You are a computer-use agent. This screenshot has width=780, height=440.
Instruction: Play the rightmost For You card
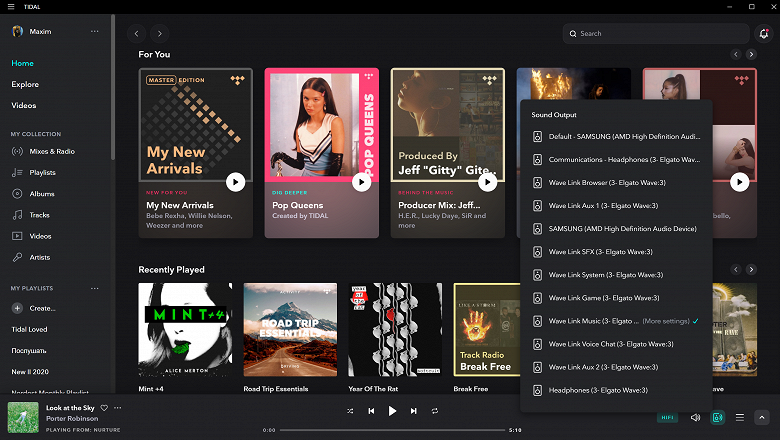(739, 182)
